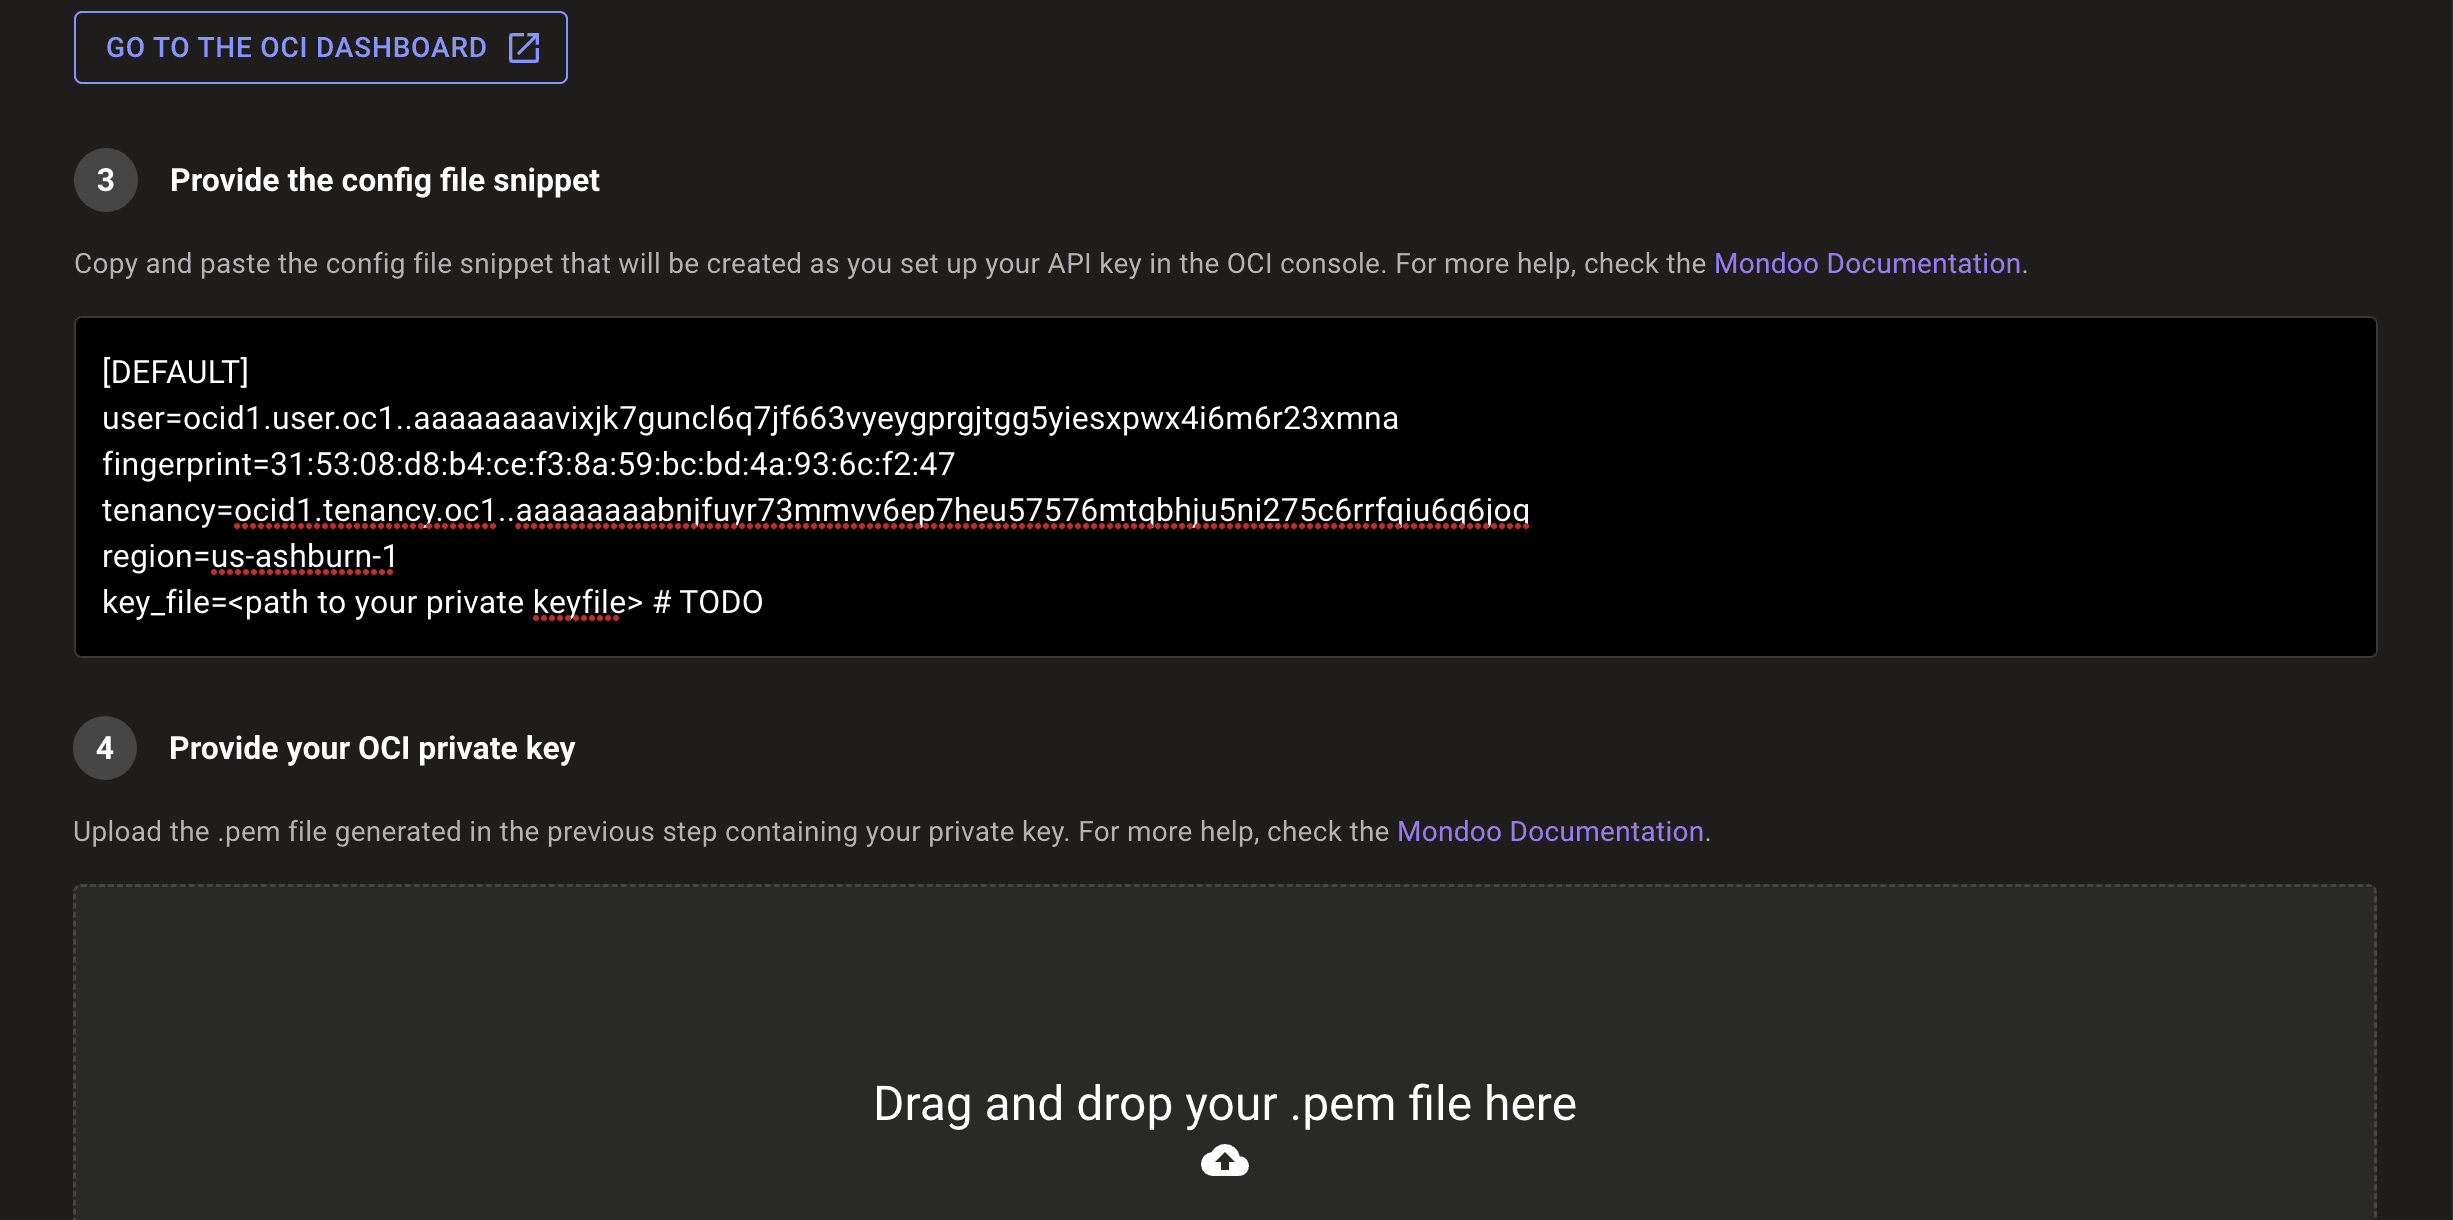Screen dimensions: 2453x1220
Task: Select the [DEFAULT] line in the config snippet
Action: [x=174, y=371]
